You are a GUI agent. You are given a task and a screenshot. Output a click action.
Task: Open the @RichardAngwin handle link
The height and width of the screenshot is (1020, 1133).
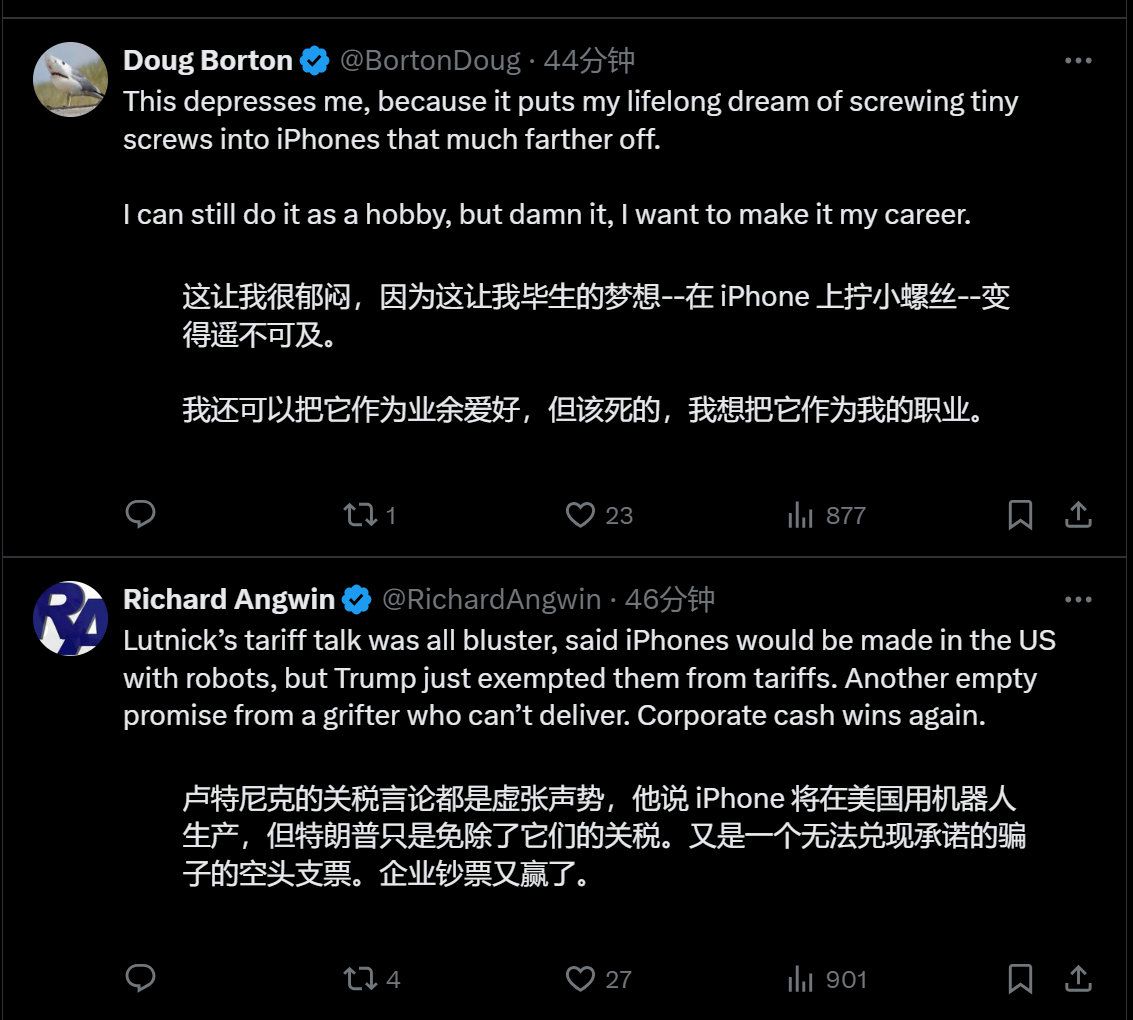(x=491, y=599)
